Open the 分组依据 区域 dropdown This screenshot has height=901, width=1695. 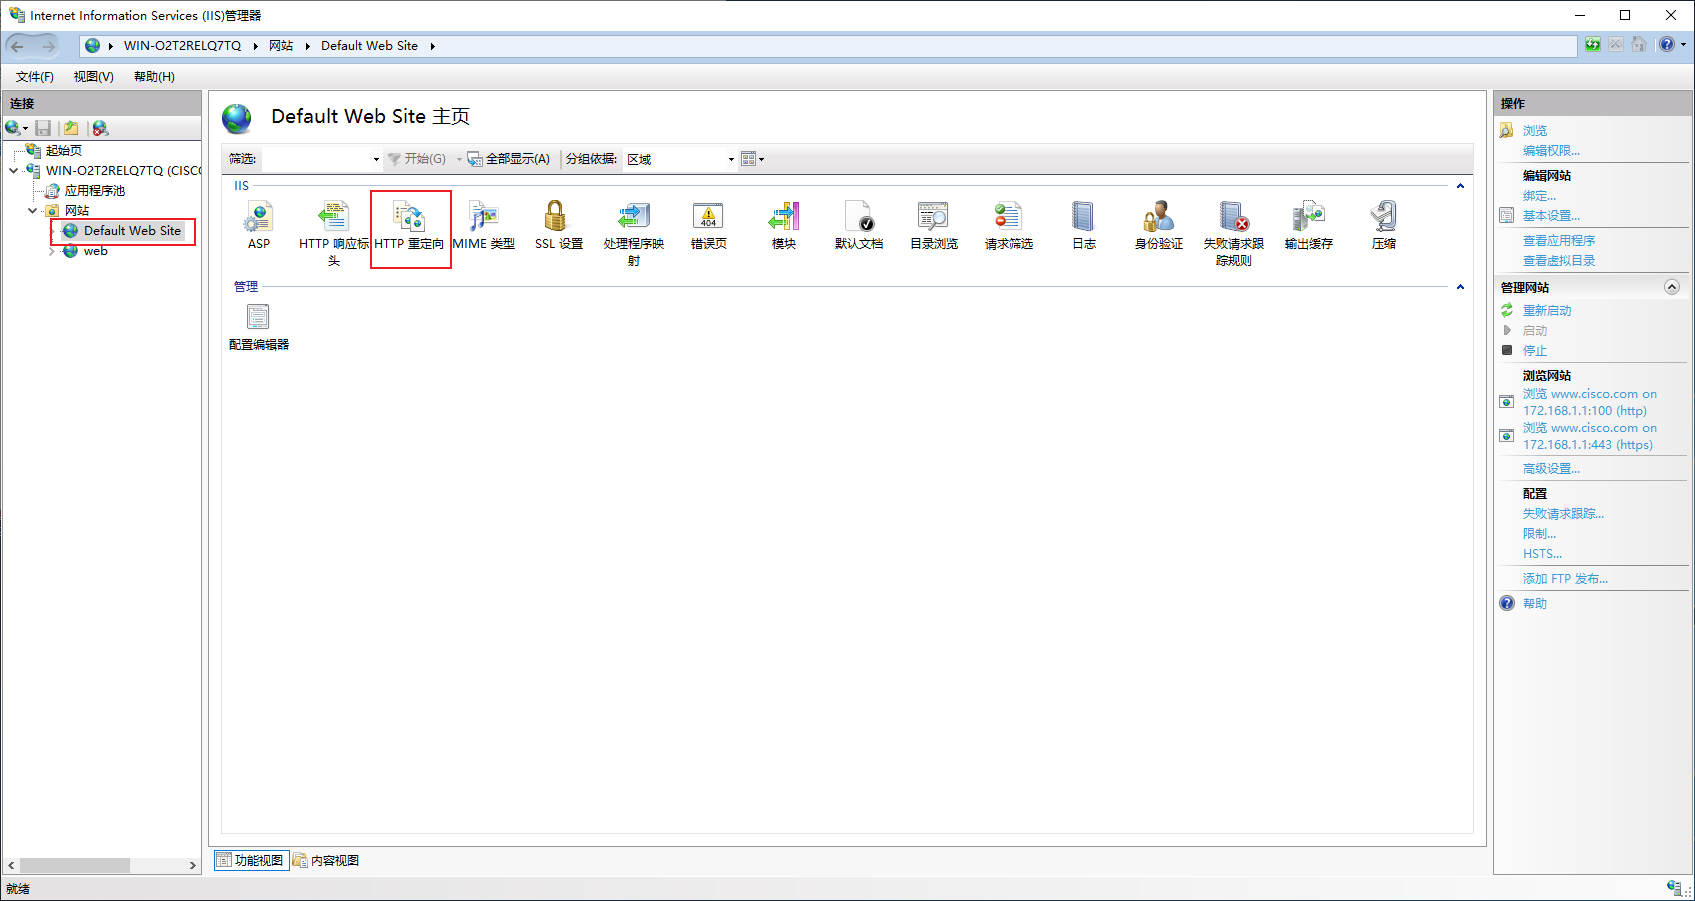click(680, 159)
